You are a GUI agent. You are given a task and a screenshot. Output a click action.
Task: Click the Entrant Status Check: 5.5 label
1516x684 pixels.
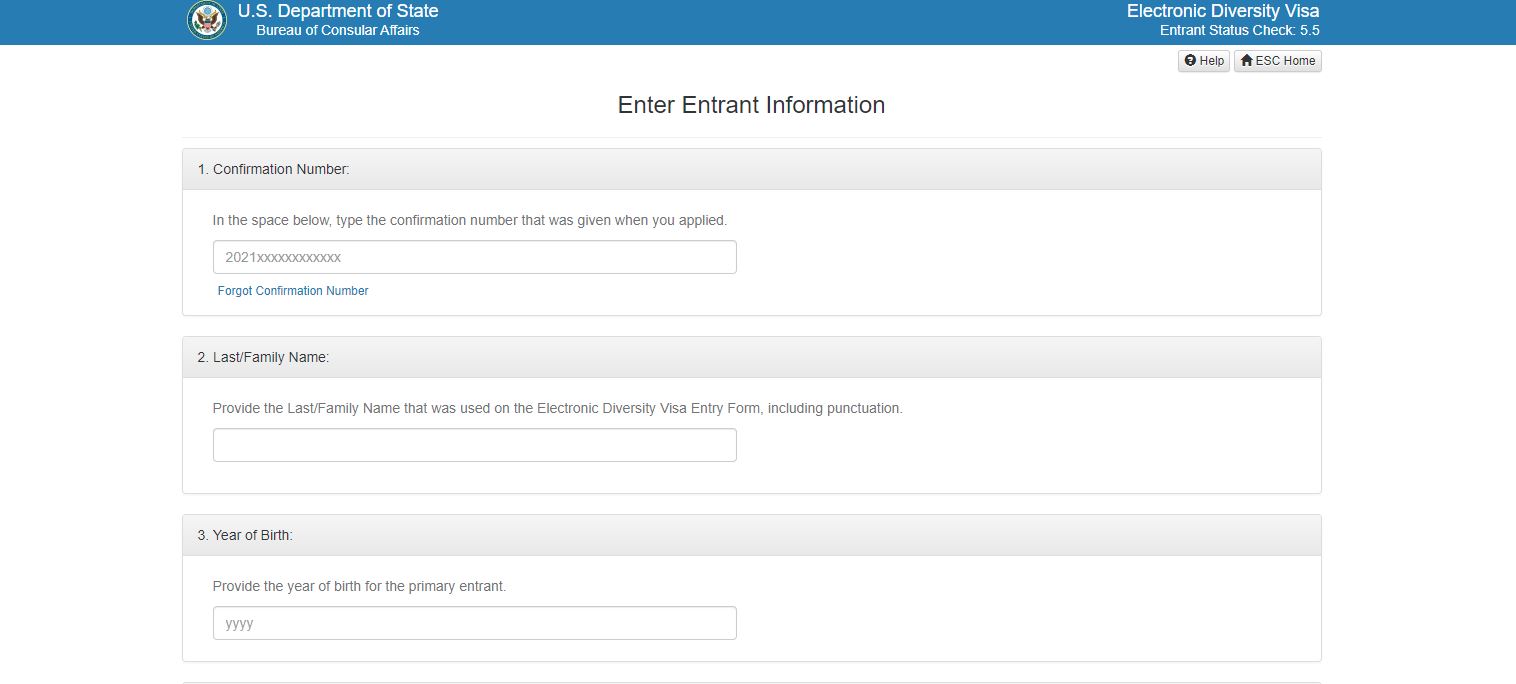1239,31
